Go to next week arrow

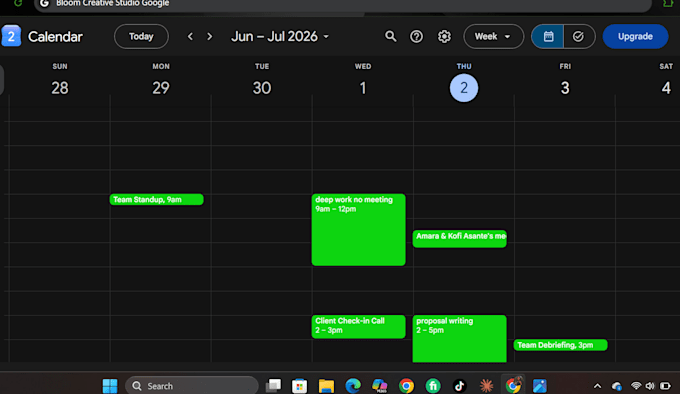point(209,36)
